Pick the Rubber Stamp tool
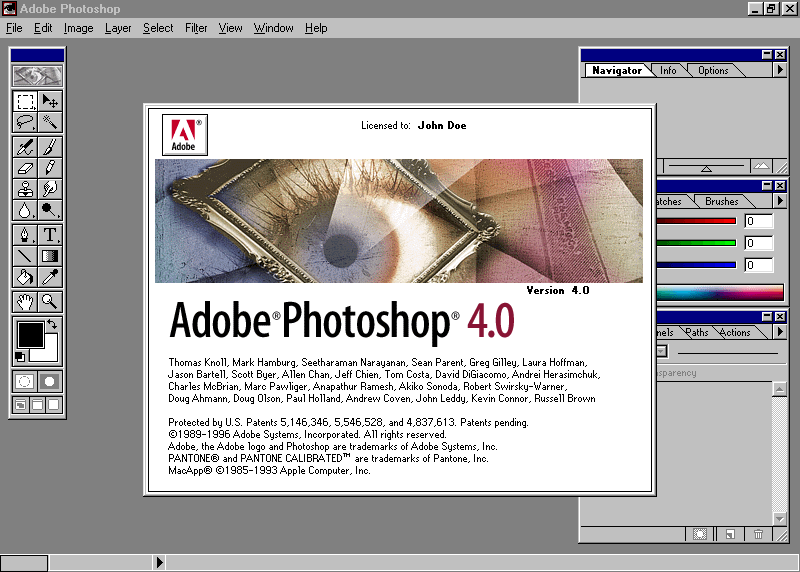 coord(25,189)
